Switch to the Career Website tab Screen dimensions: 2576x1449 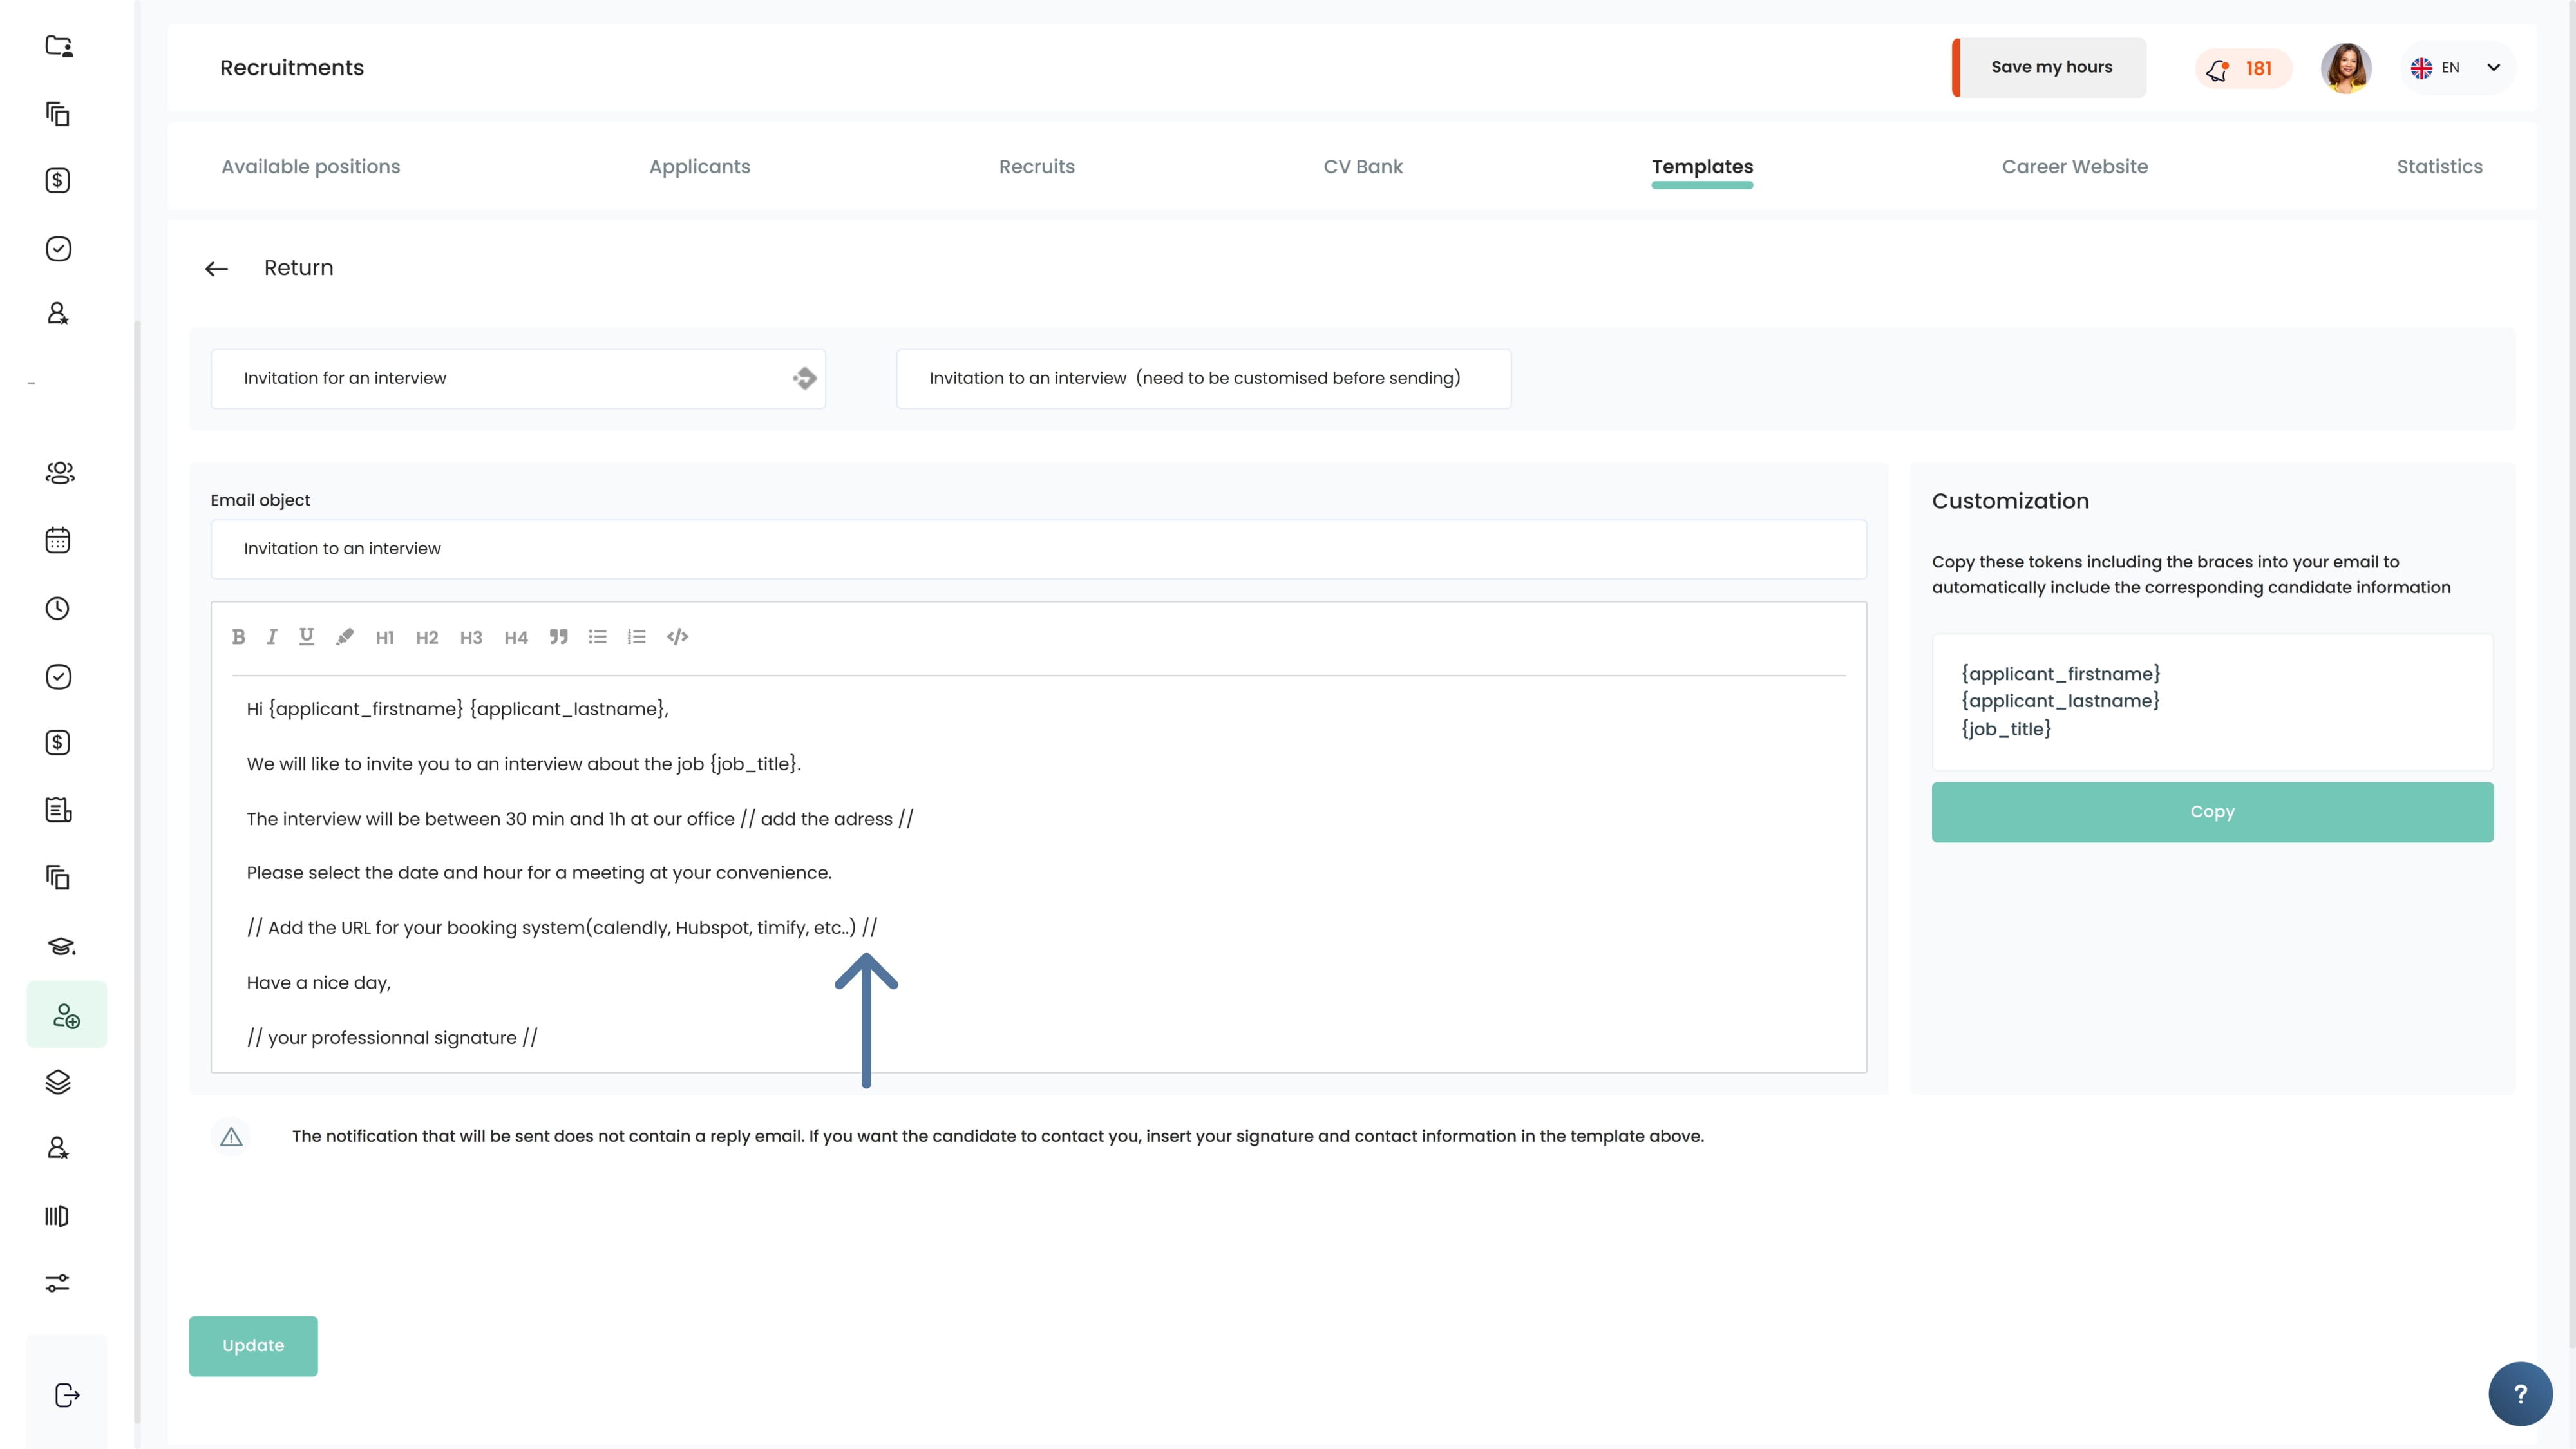2075,167
